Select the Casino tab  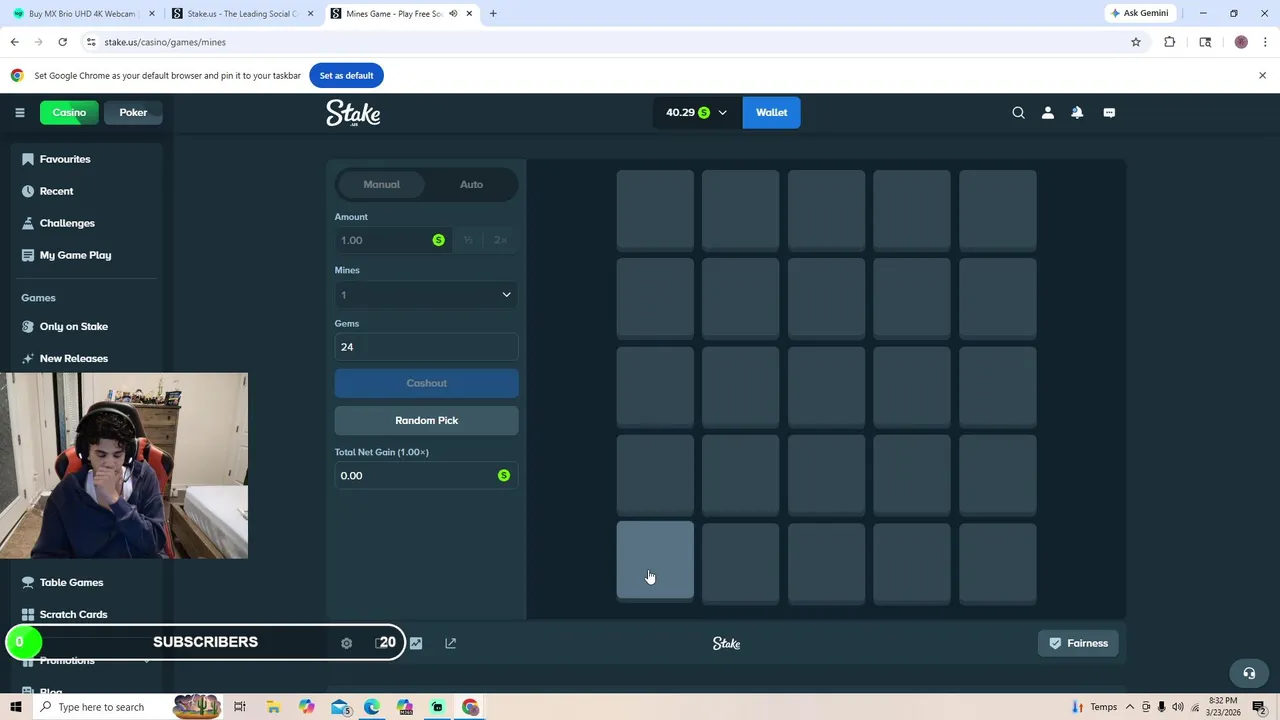pos(69,113)
